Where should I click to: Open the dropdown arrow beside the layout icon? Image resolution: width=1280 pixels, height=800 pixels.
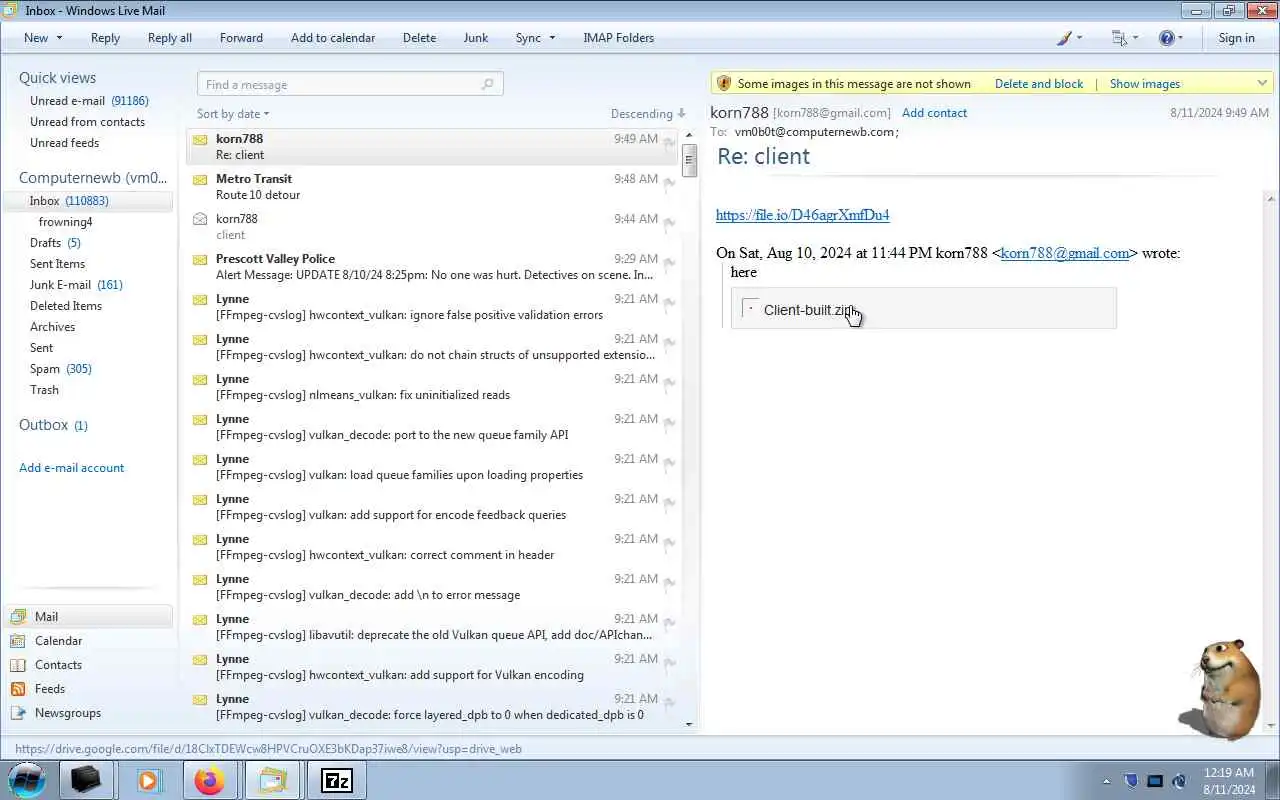pos(1135,38)
